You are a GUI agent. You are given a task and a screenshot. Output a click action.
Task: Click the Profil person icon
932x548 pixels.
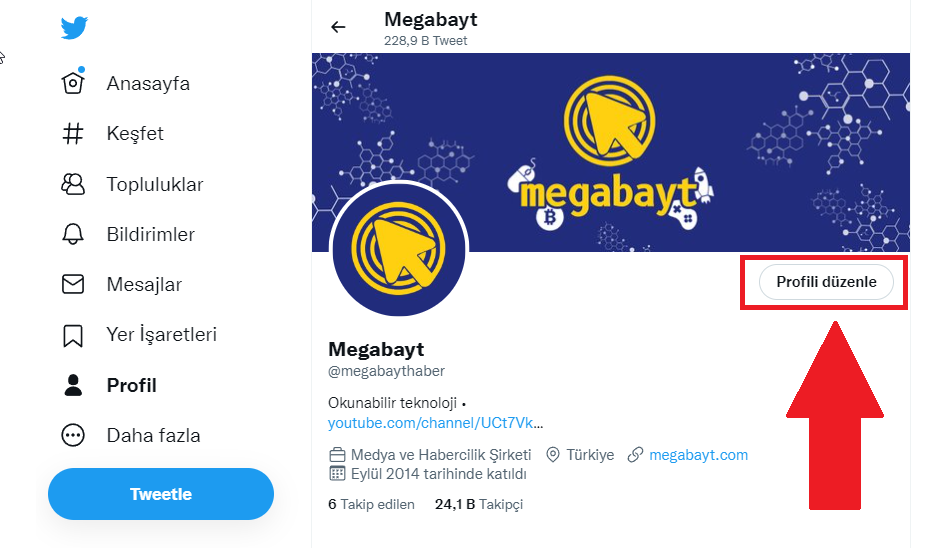point(73,385)
